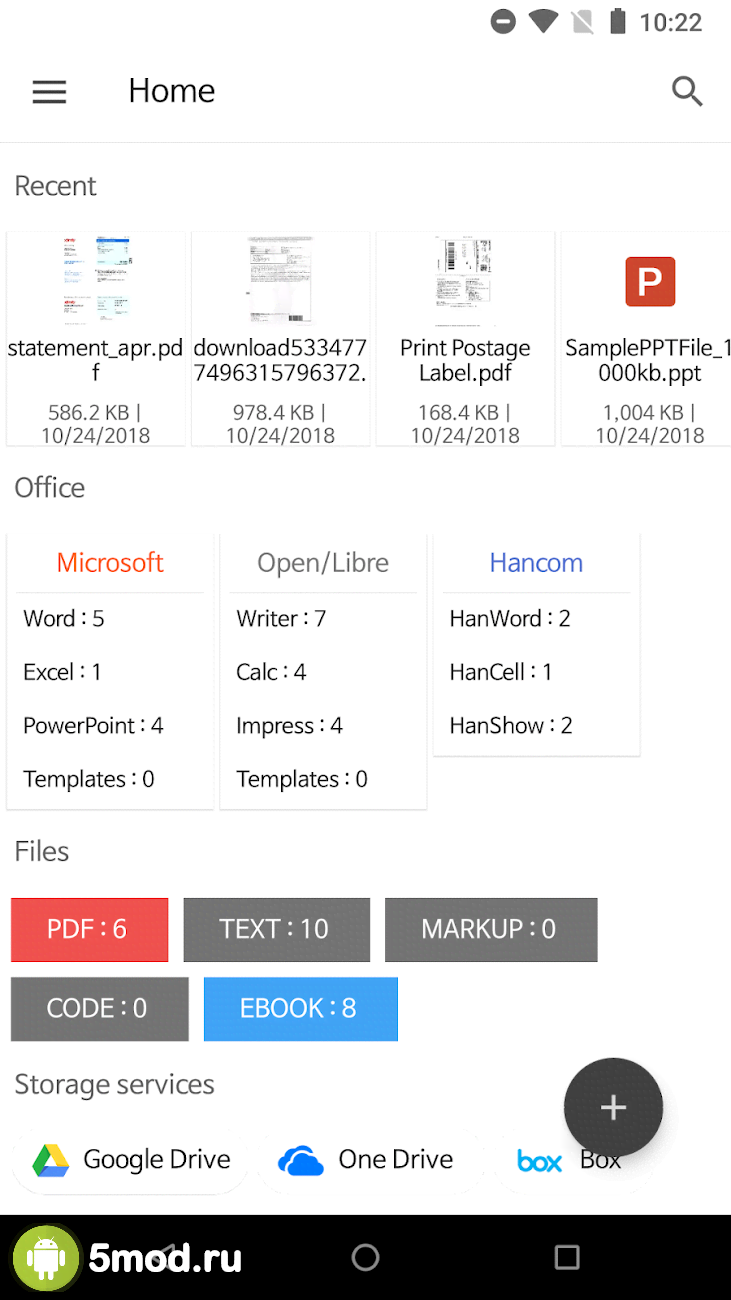Screen dimensions: 731x1300
Task: Tap the Android recent apps square
Action: [567, 1257]
